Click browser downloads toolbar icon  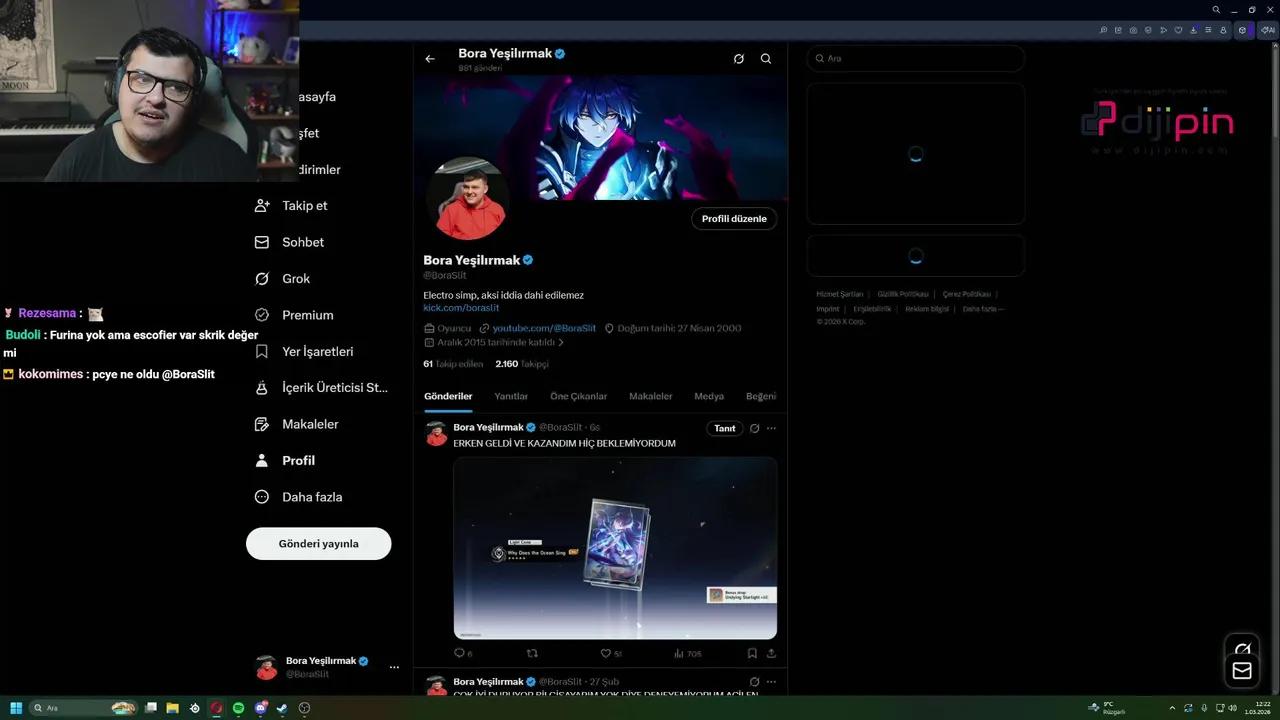click(x=1193, y=30)
